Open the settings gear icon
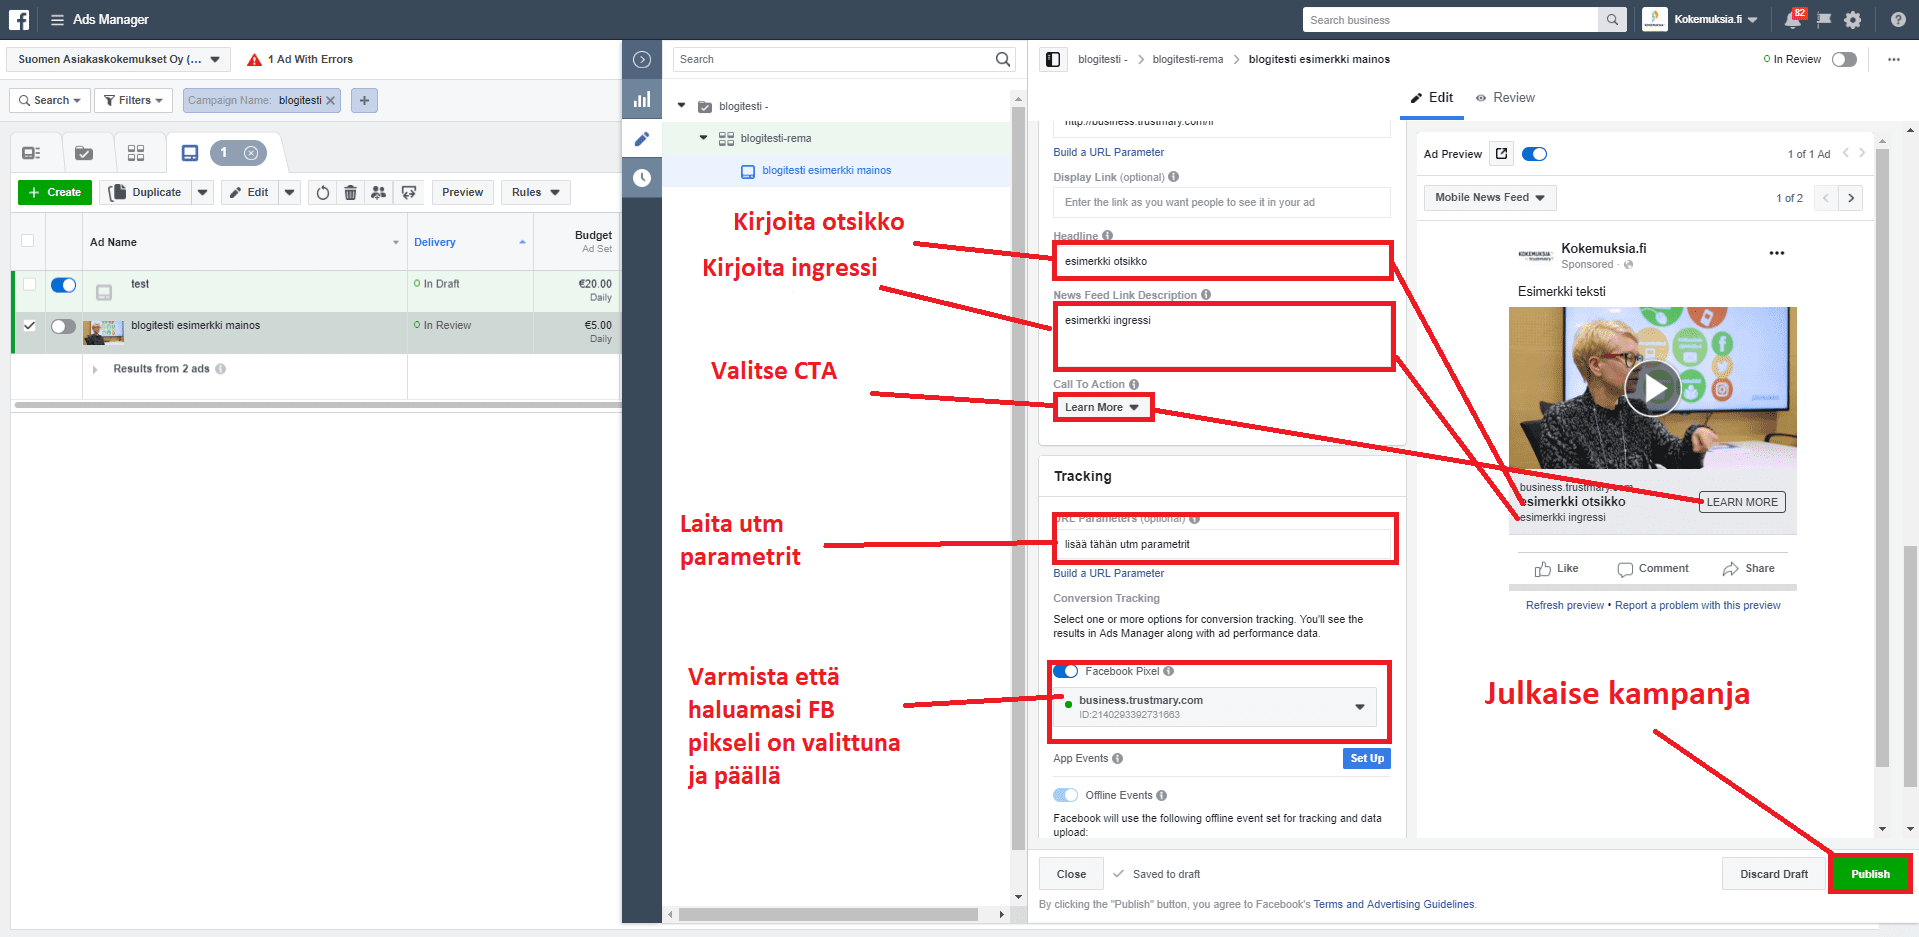 pos(1853,20)
